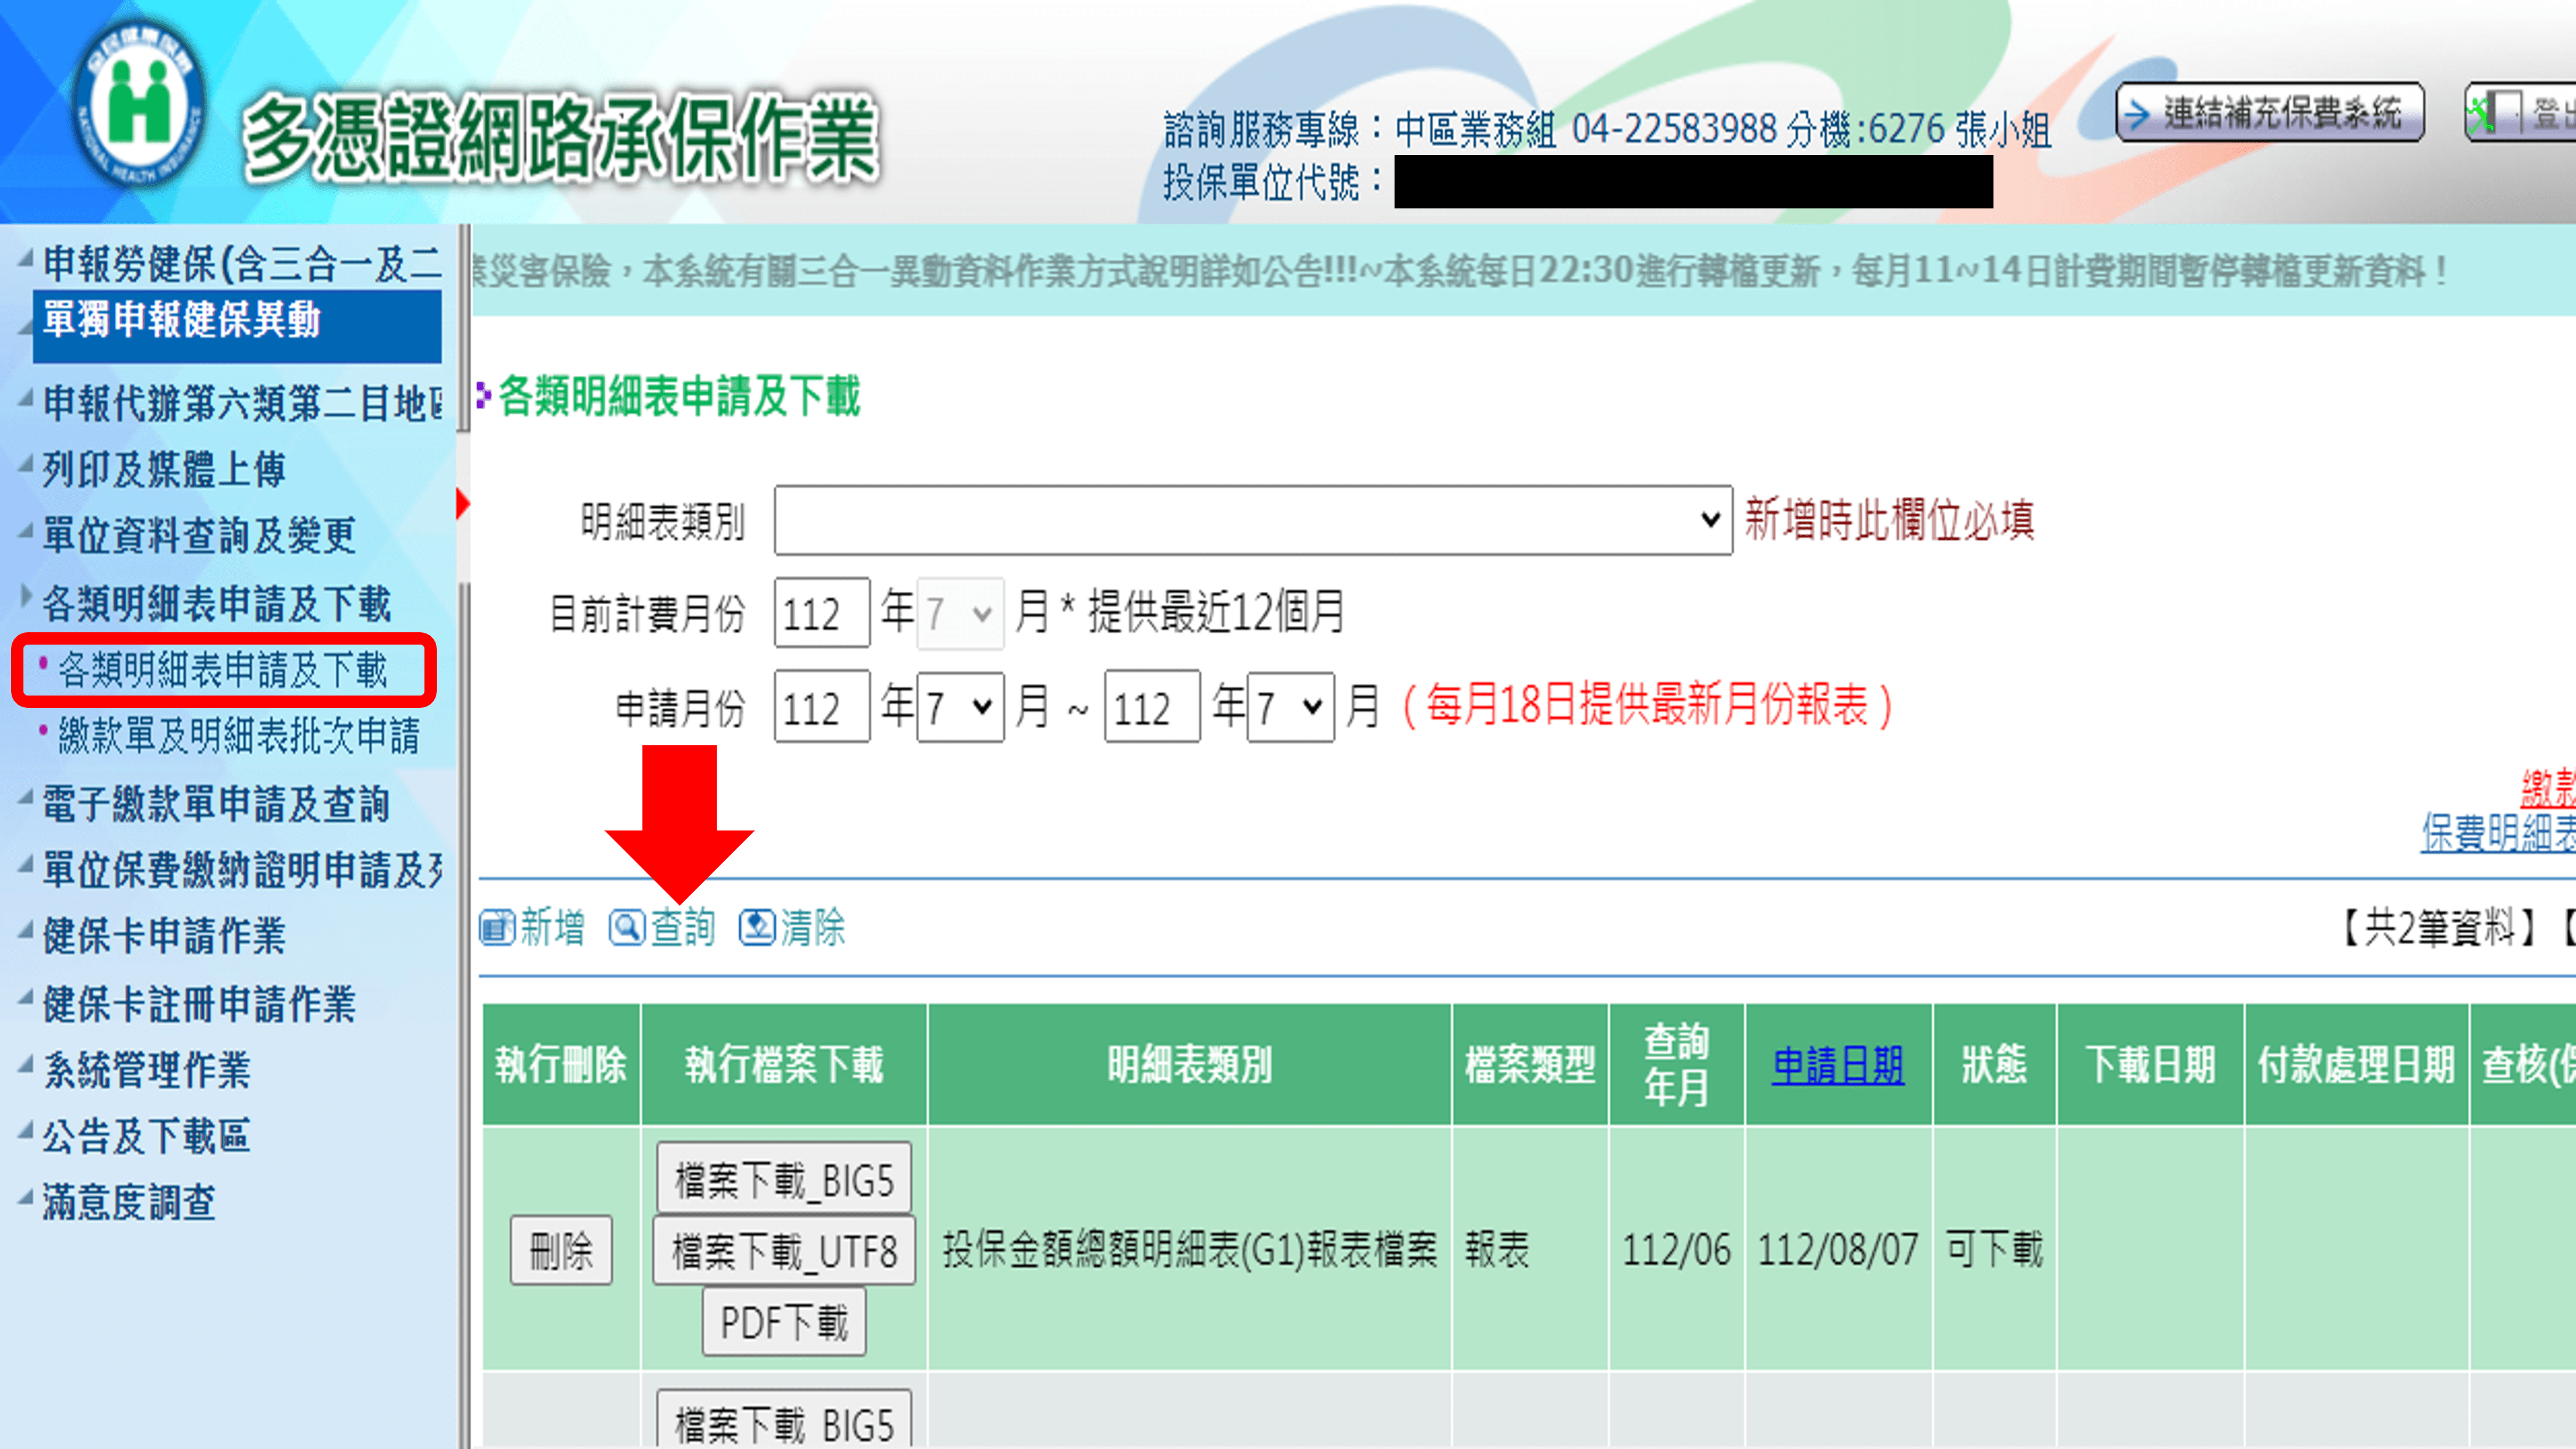This screenshot has height=1449, width=2576.
Task: Open the 申請月份 end month dropdown
Action: [1290, 707]
